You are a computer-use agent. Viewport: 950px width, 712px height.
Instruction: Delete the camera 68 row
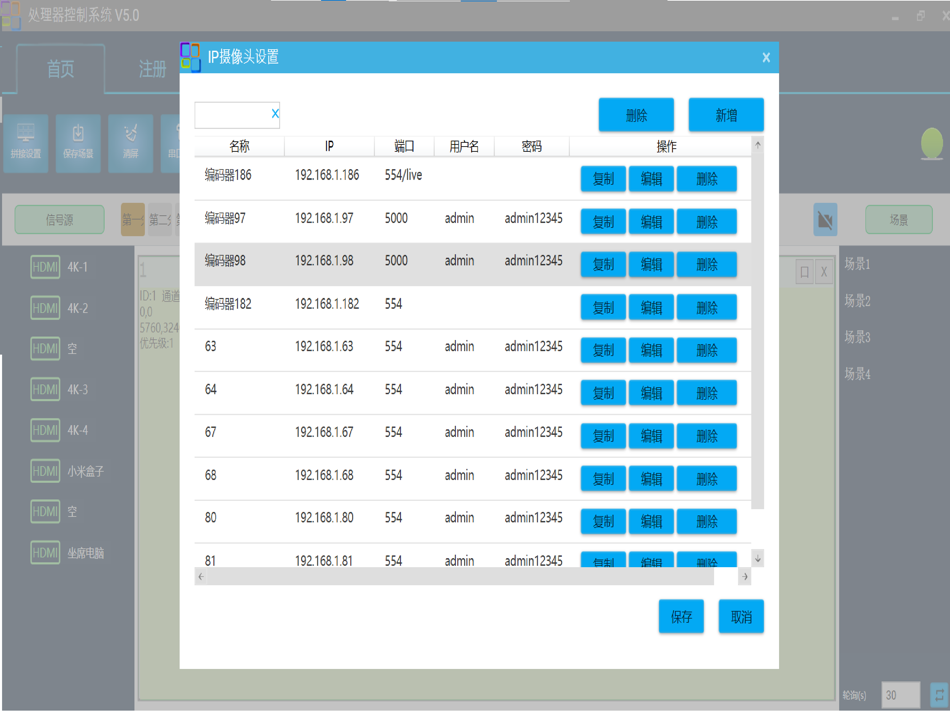[x=706, y=479]
